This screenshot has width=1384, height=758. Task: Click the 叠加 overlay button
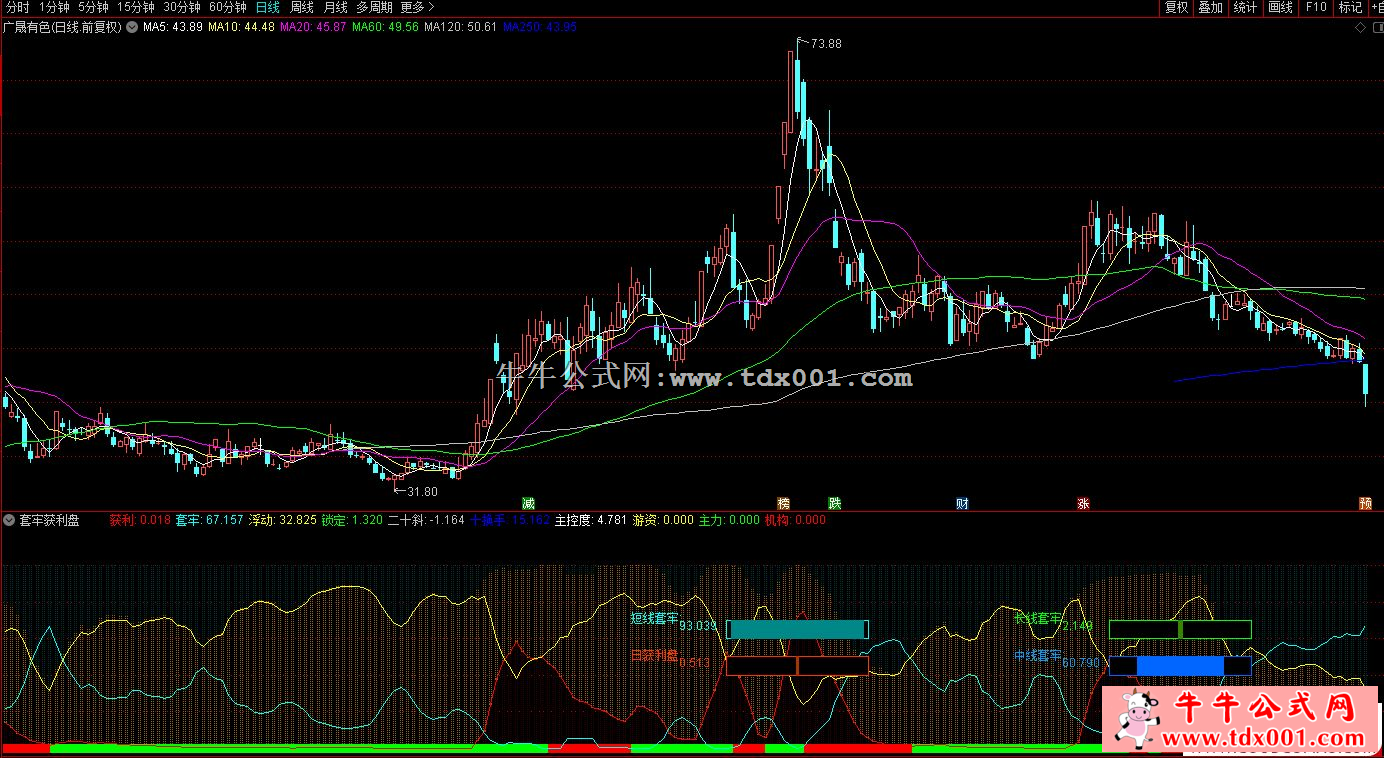pyautogui.click(x=1210, y=7)
